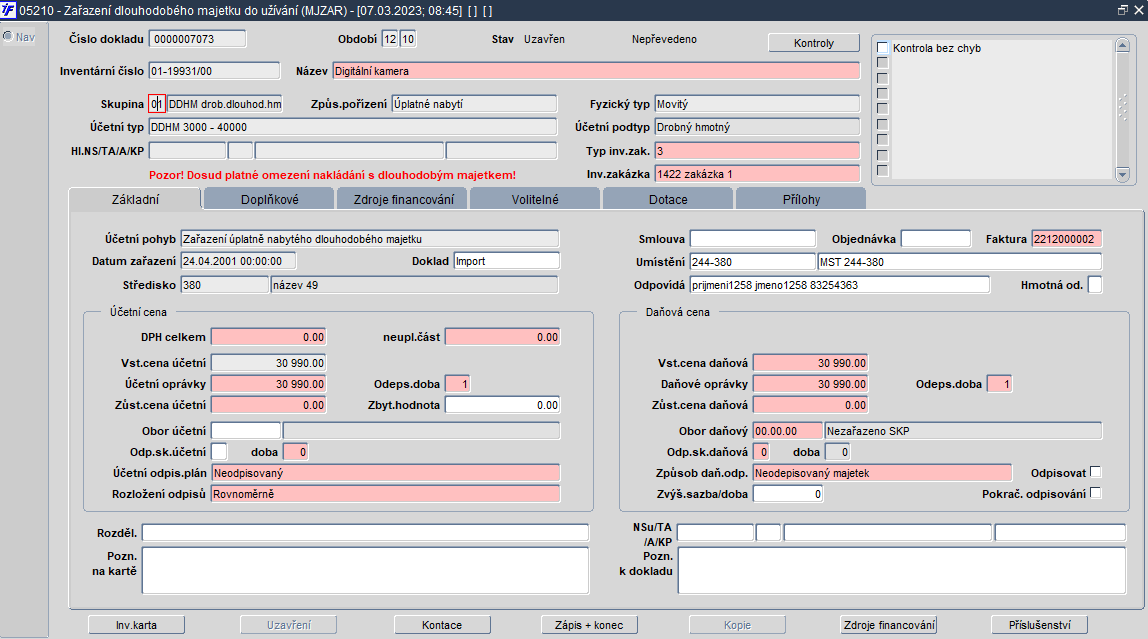This screenshot has height=639, width=1148.
Task: Edit the Název field Digitální kamera
Action: pyautogui.click(x=596, y=71)
